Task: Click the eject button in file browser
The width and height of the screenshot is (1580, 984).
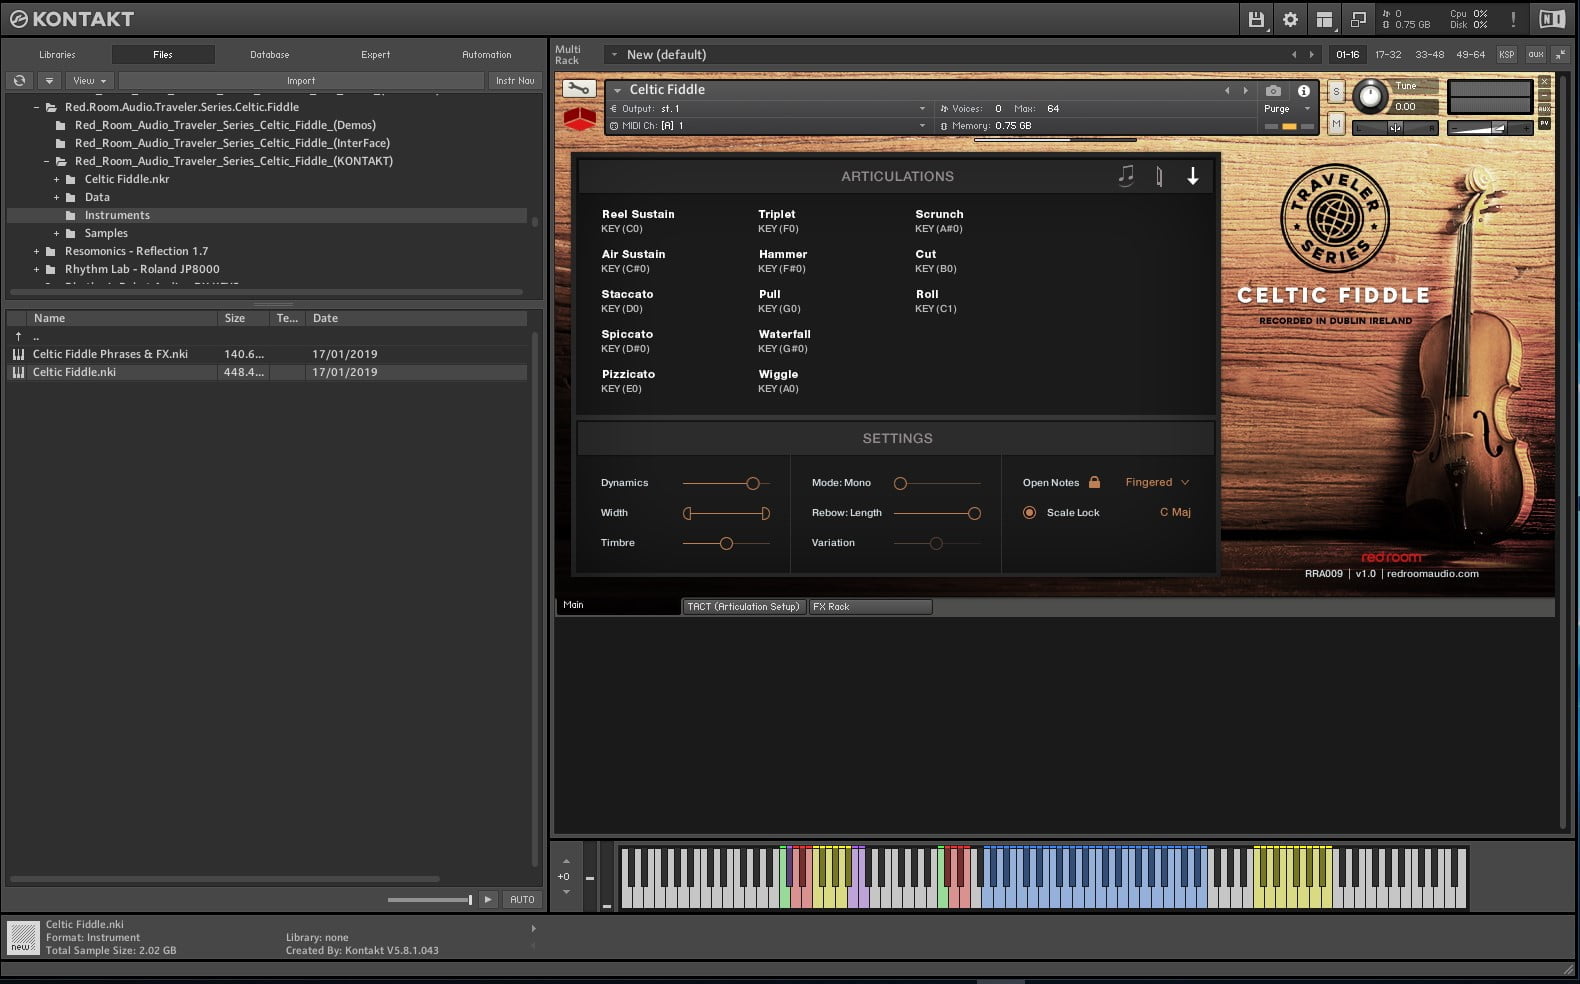Action: click(x=48, y=80)
